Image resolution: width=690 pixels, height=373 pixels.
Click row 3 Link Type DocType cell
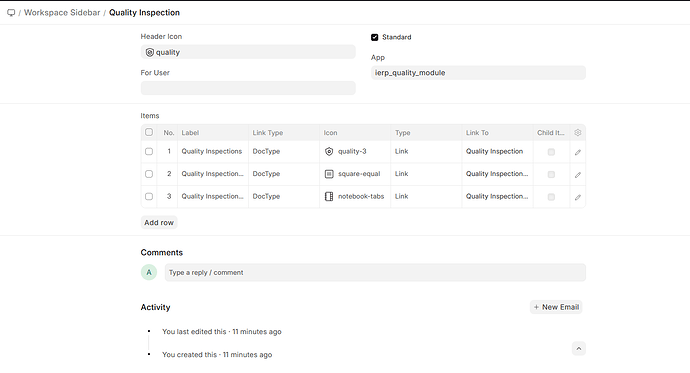(x=284, y=196)
